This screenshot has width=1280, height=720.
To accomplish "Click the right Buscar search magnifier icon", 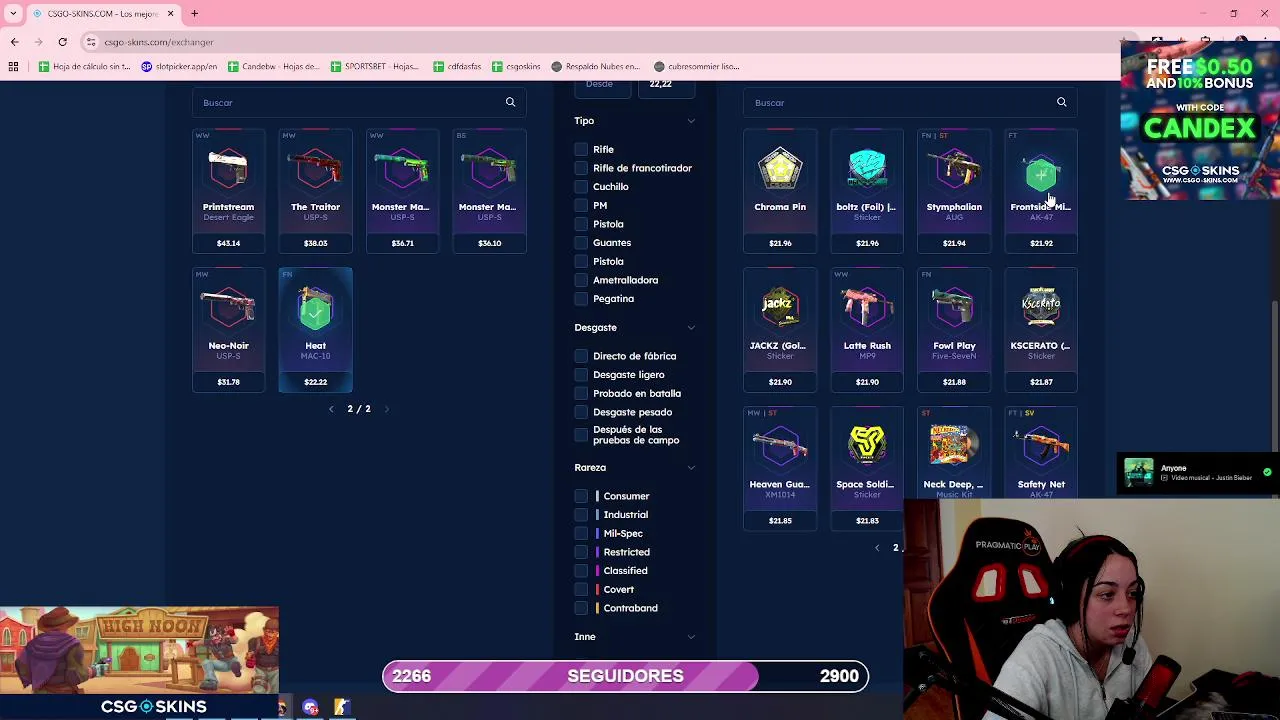I will click(x=1061, y=102).
